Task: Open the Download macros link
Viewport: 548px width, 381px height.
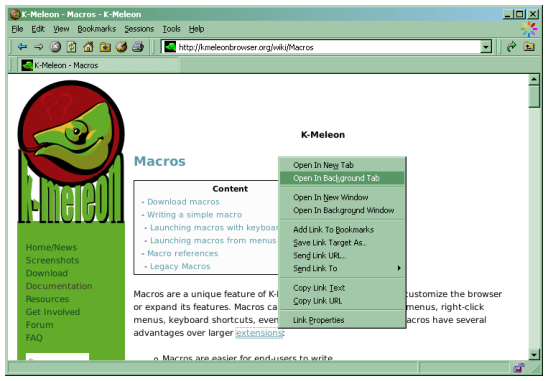Action: click(x=183, y=202)
